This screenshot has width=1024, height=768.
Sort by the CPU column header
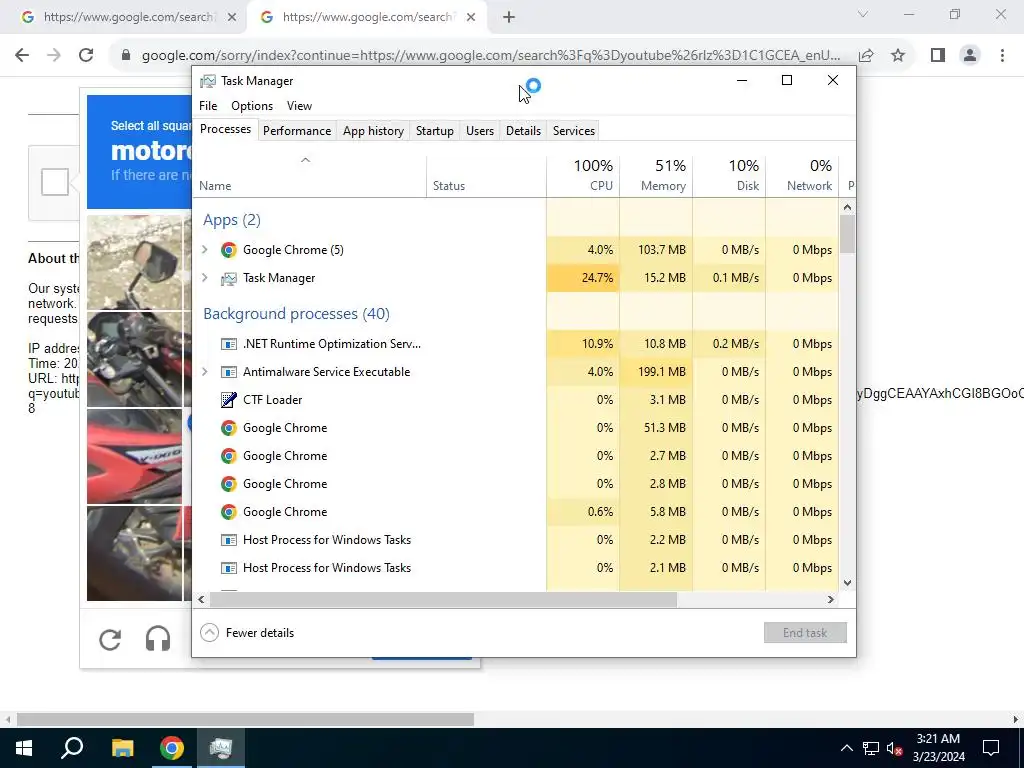click(583, 175)
